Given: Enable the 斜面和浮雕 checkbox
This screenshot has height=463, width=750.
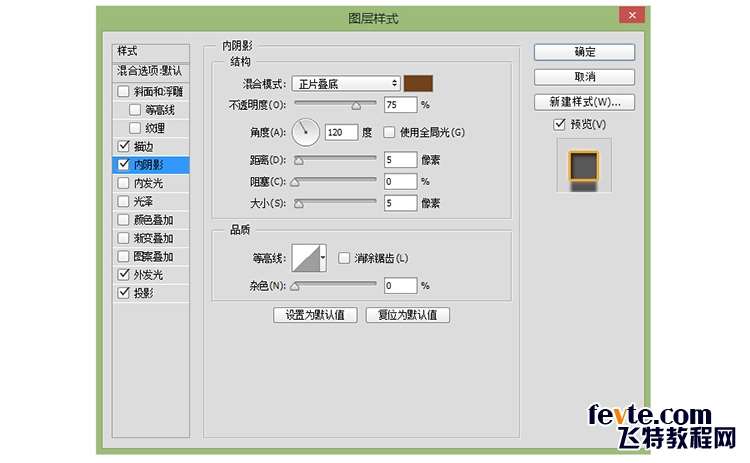Looking at the screenshot, I should click(x=123, y=91).
